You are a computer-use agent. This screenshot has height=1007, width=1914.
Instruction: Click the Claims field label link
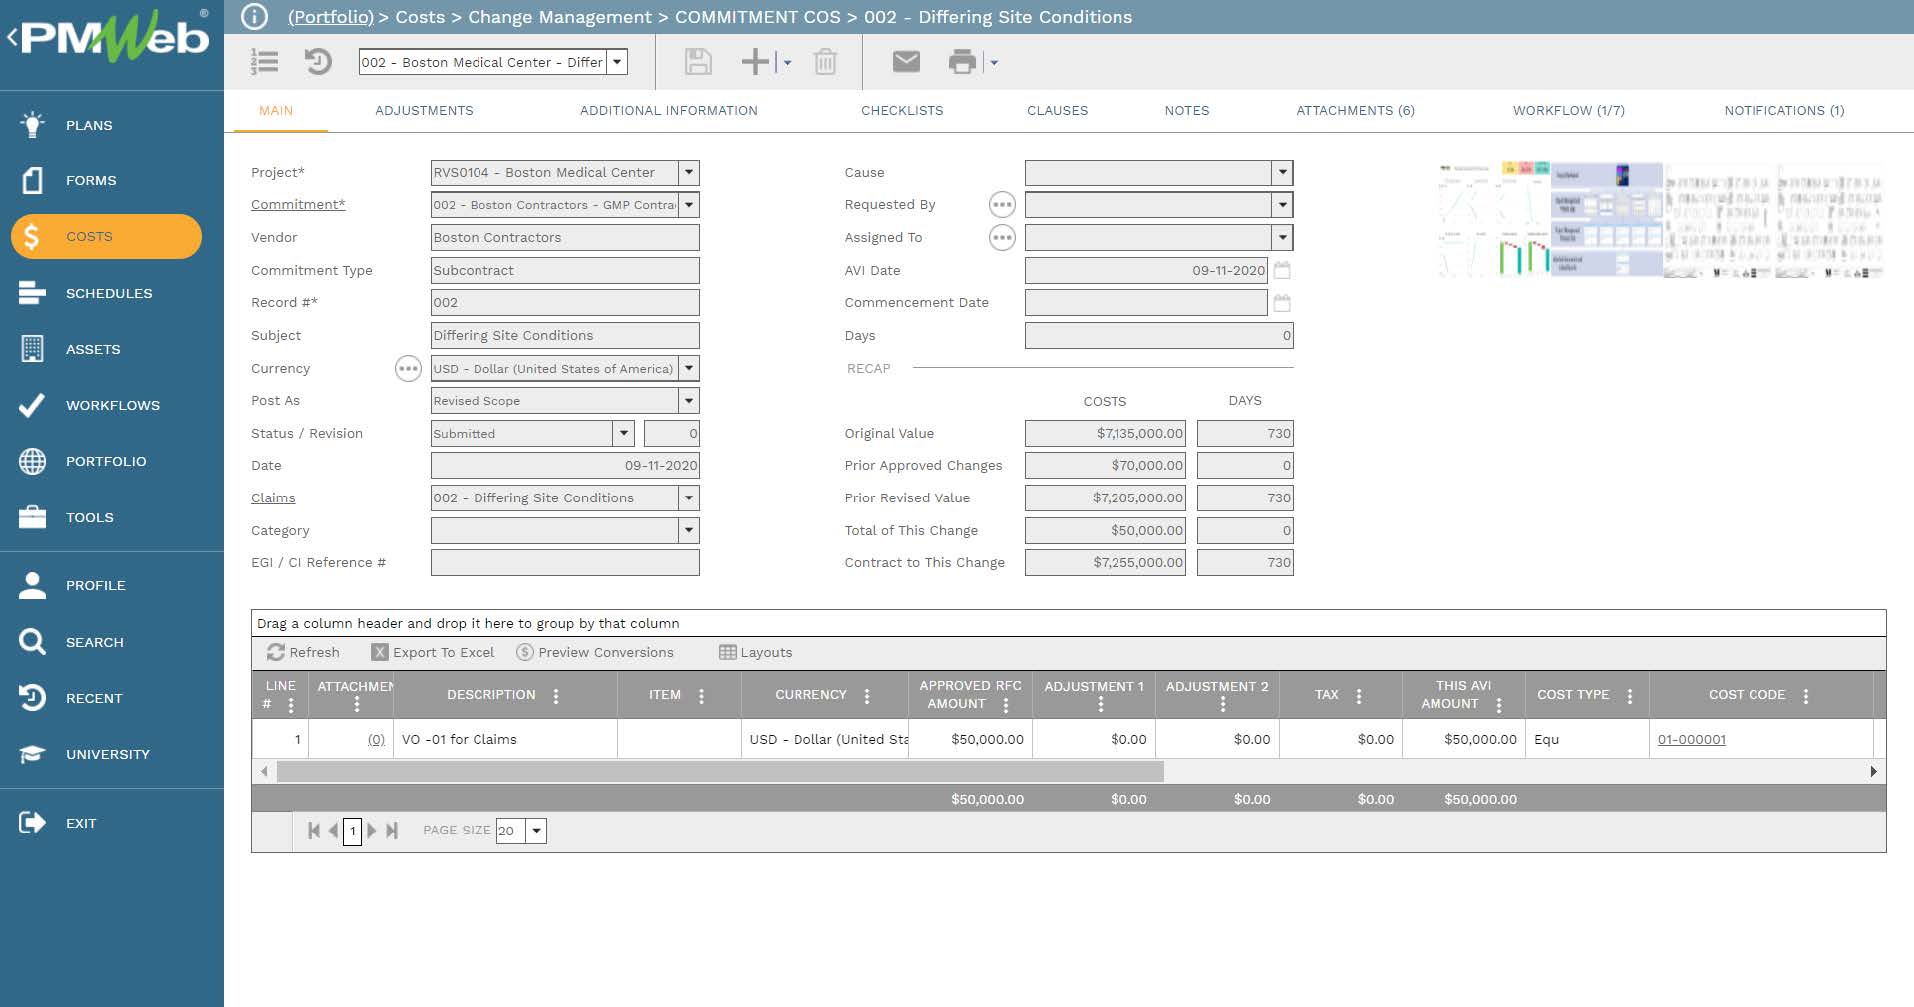(273, 498)
